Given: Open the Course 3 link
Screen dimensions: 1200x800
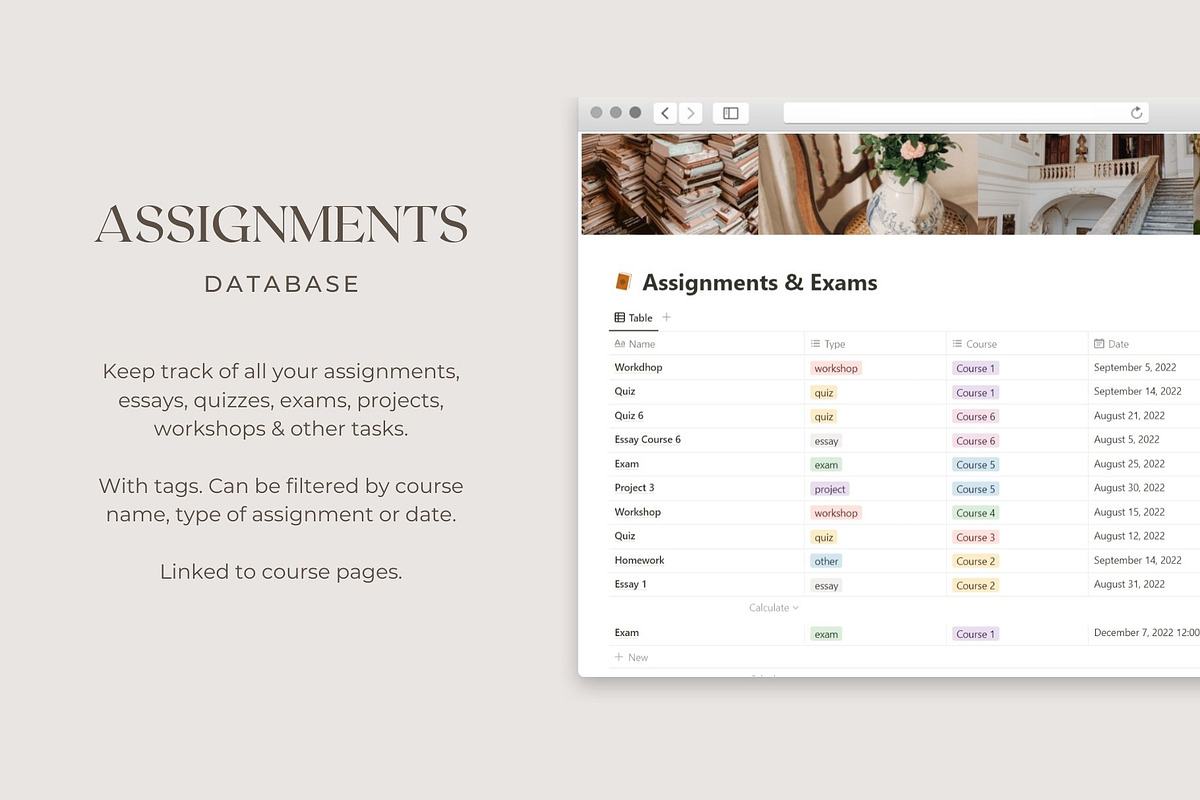Looking at the screenshot, I should click(x=976, y=537).
